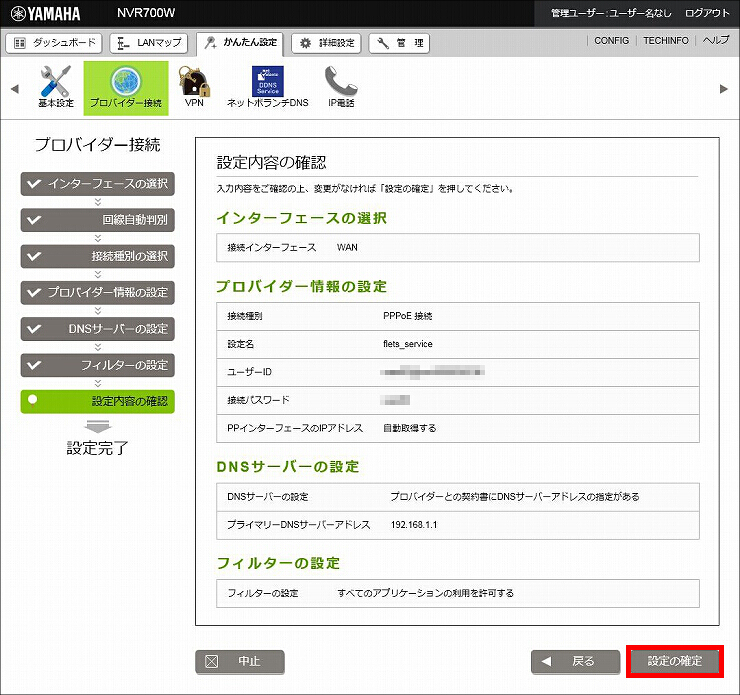Open the 基本設定 tools icon
740x695 pixels.
tap(56, 87)
